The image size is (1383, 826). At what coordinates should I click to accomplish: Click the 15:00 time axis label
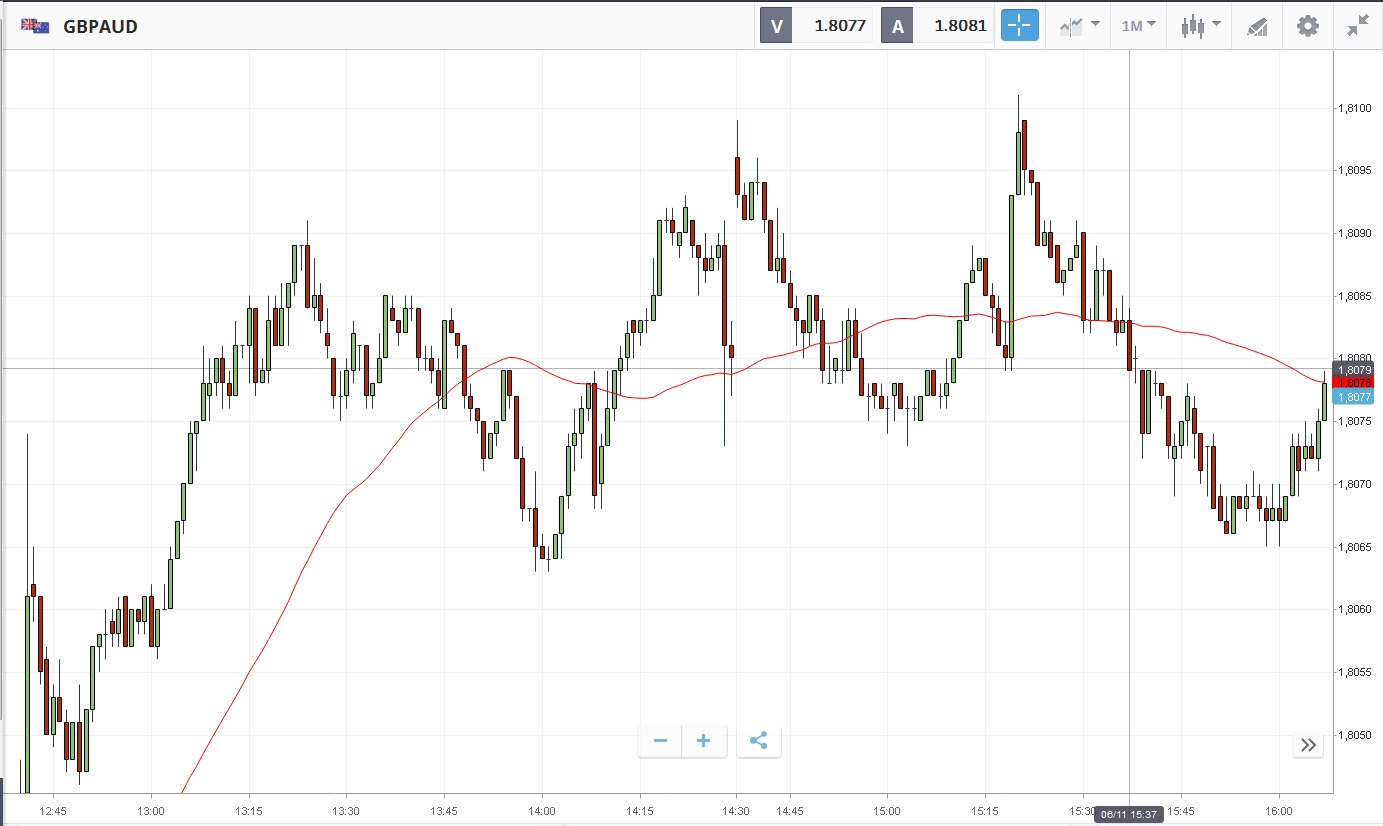[887, 811]
